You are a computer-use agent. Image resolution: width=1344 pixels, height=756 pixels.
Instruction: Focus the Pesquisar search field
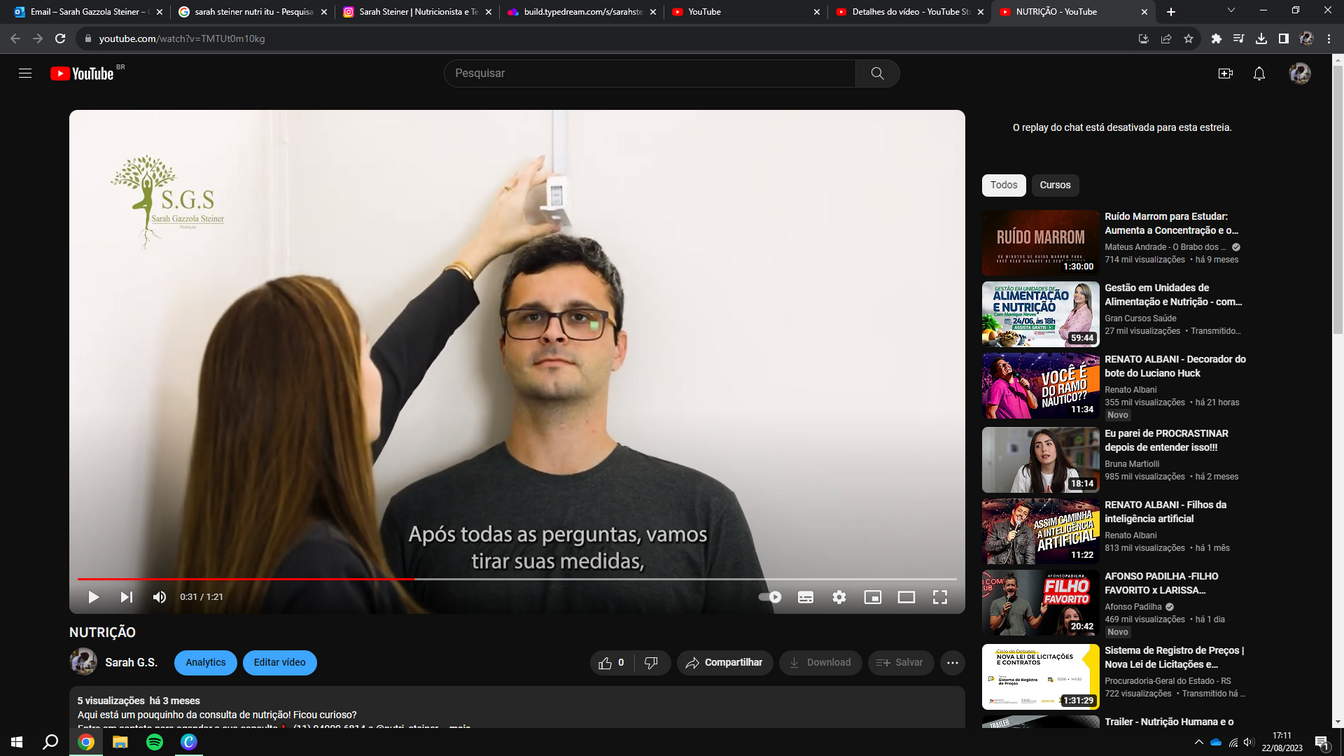pos(650,73)
